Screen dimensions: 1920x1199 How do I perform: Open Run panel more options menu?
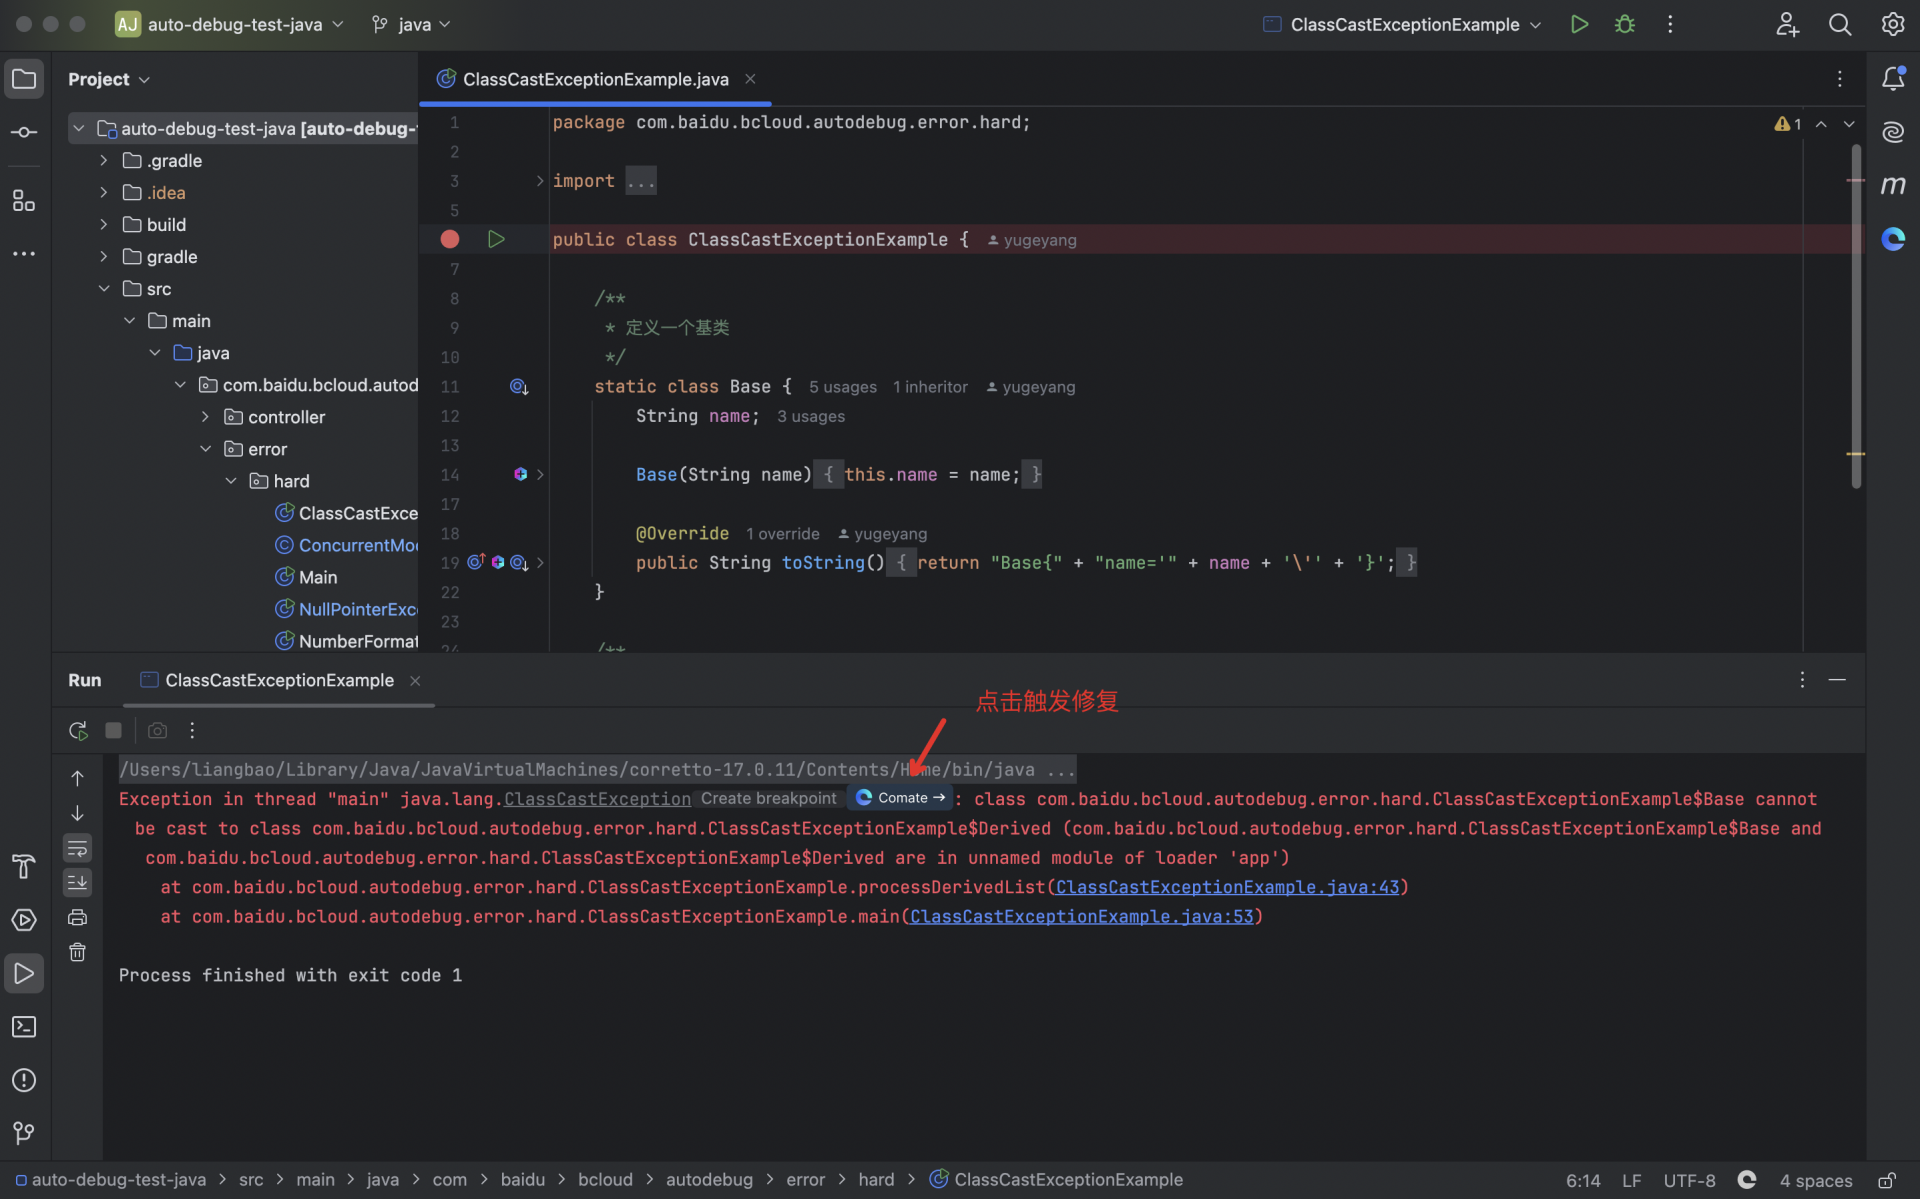click(x=192, y=731)
